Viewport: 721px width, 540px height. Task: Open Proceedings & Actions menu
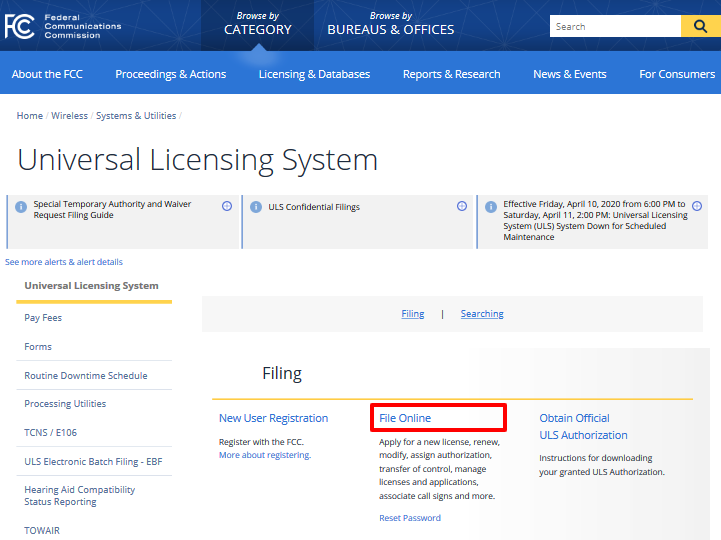click(x=171, y=74)
